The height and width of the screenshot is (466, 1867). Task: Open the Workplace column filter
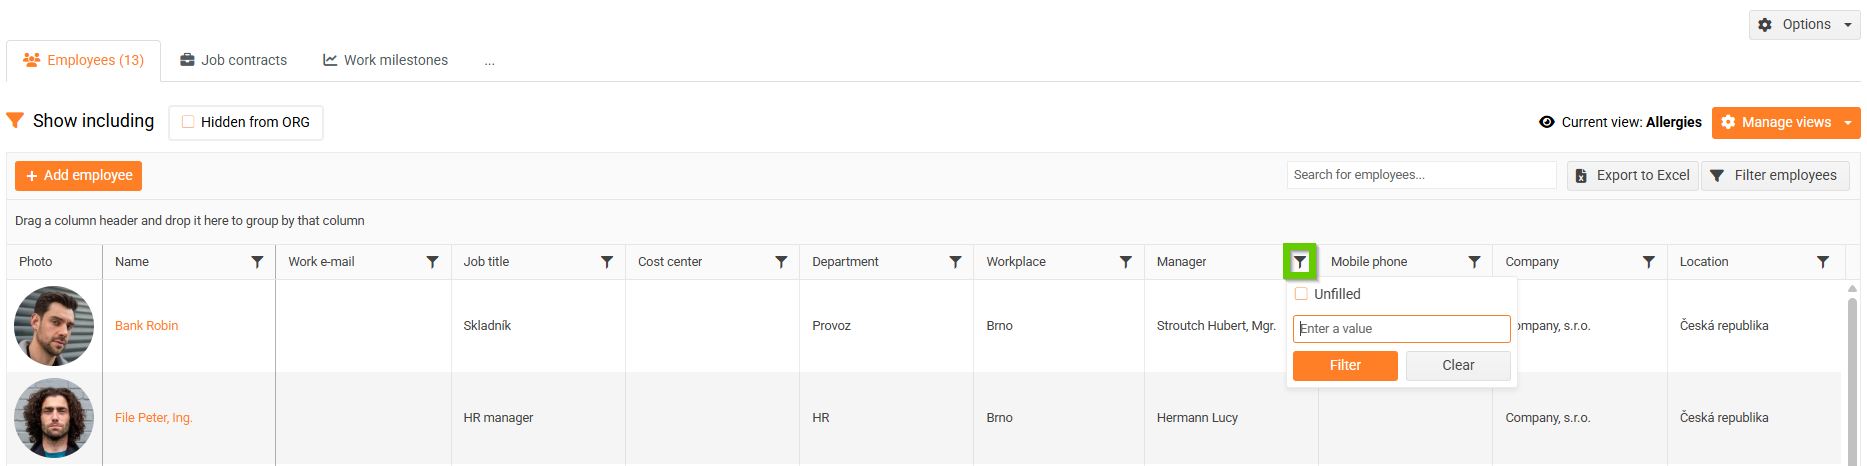(1125, 262)
